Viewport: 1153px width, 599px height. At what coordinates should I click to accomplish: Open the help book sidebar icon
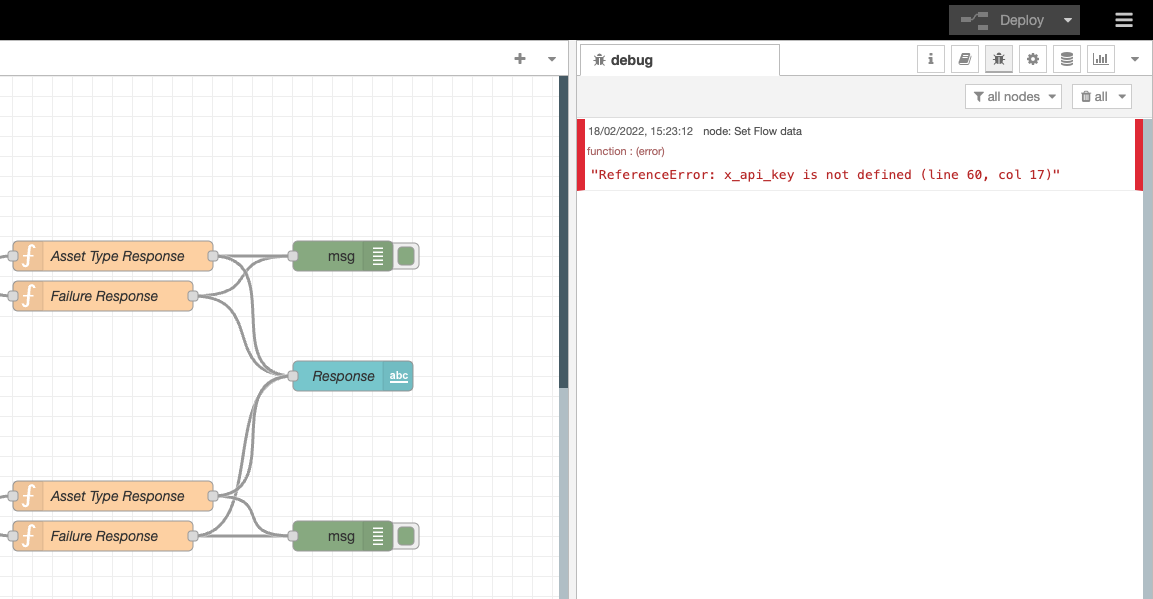point(965,59)
